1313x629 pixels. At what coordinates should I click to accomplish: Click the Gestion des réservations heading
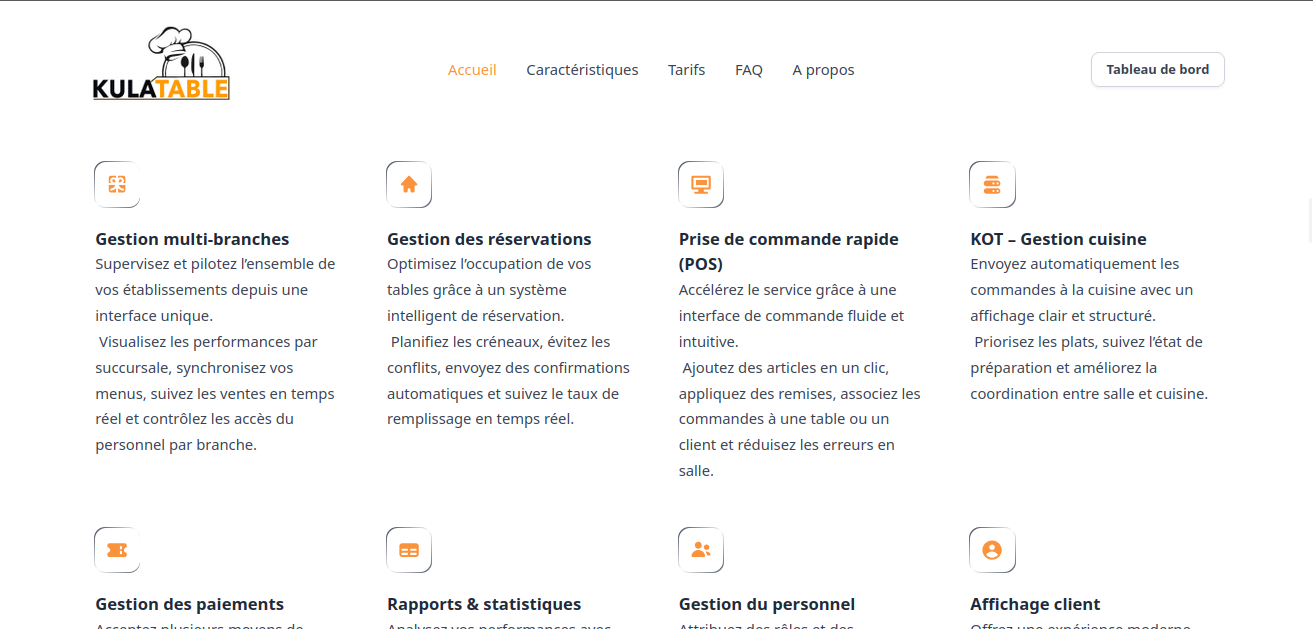tap(489, 239)
